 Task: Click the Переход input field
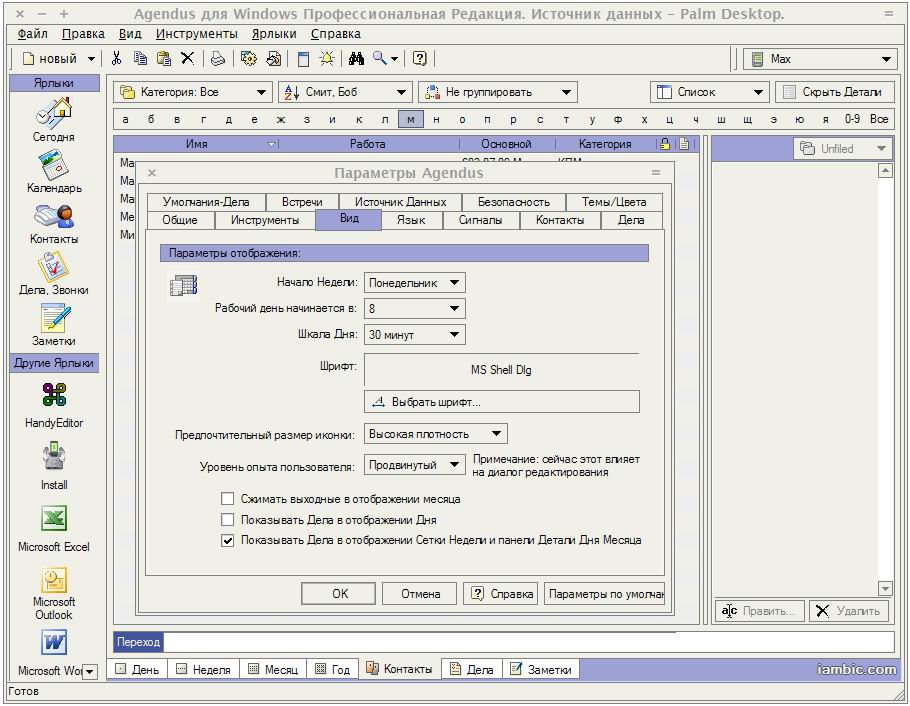[528, 642]
